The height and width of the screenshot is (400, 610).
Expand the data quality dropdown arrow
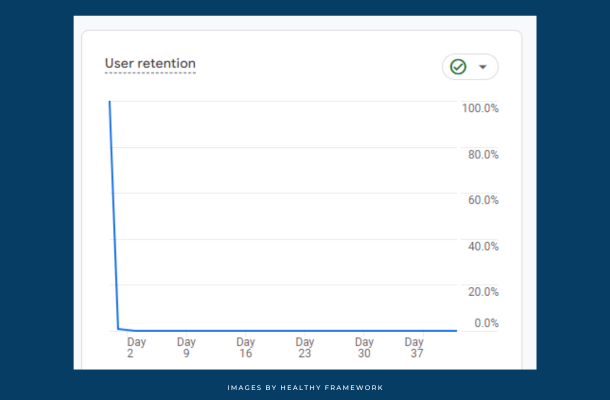pyautogui.click(x=483, y=67)
